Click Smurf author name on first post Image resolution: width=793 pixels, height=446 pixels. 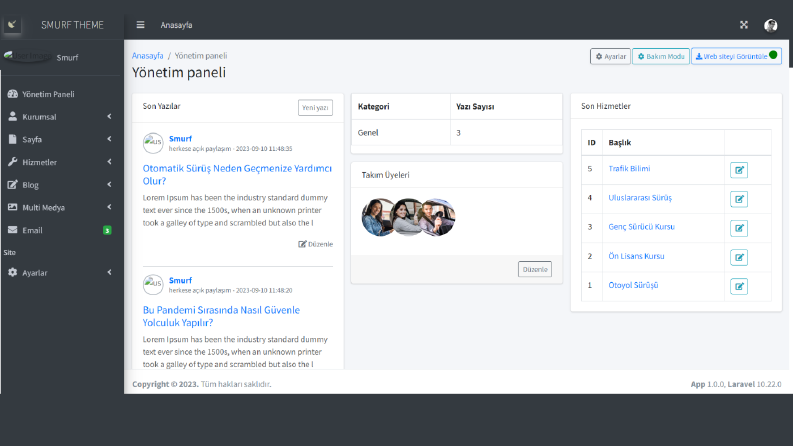coord(180,139)
